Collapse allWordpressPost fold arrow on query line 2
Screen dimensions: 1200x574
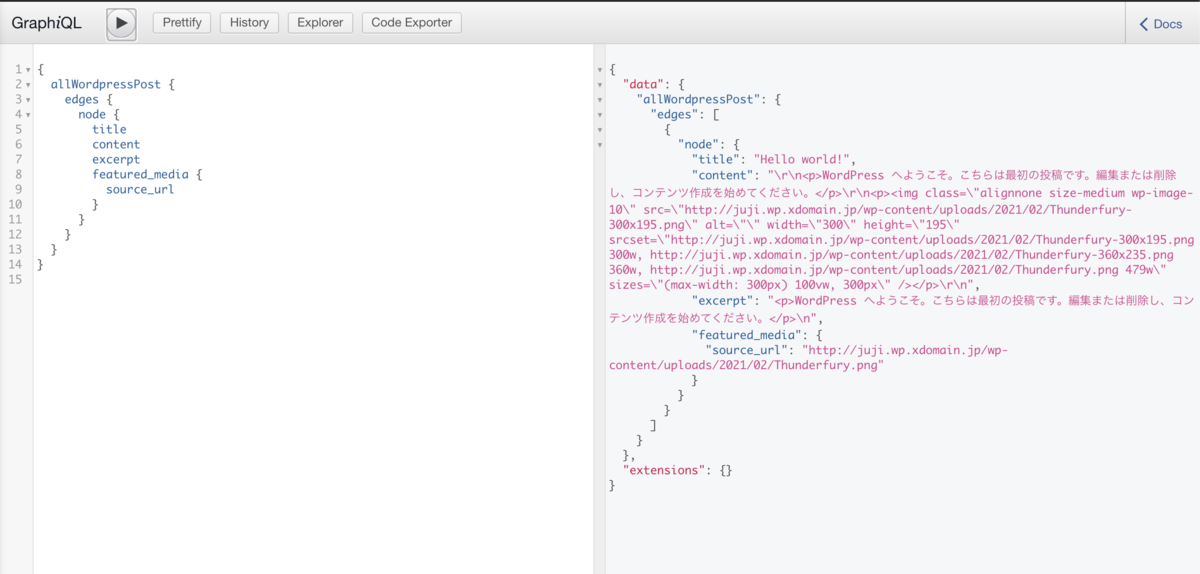tap(28, 85)
